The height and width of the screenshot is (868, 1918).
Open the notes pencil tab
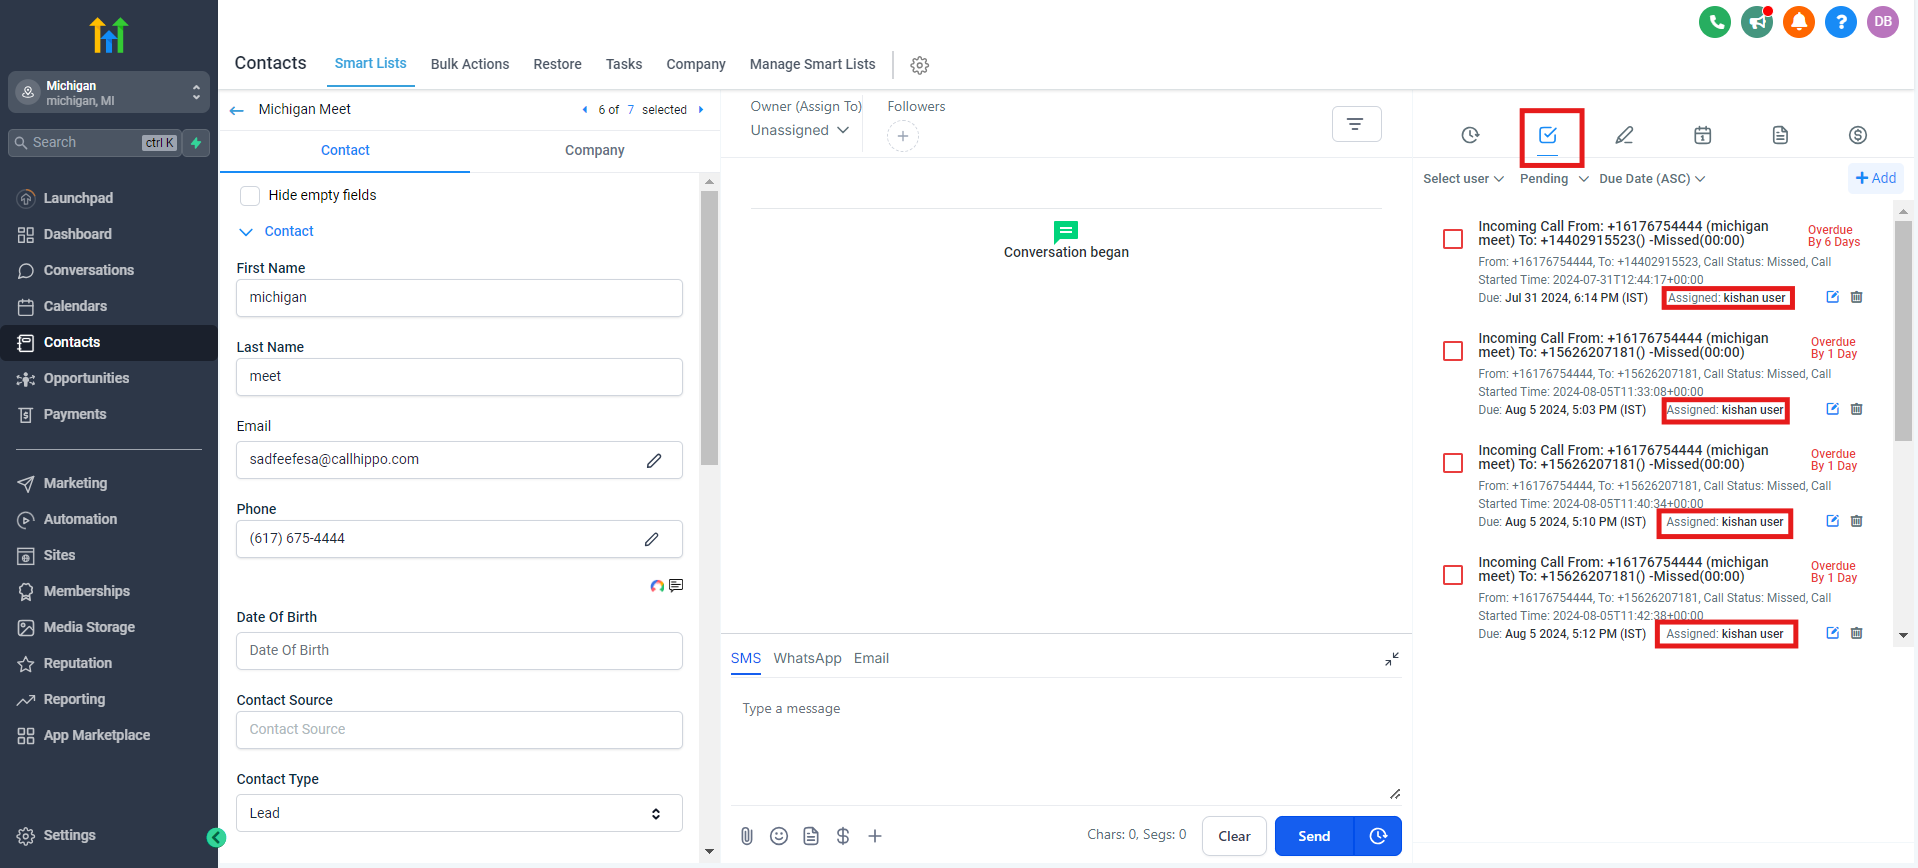1625,135
